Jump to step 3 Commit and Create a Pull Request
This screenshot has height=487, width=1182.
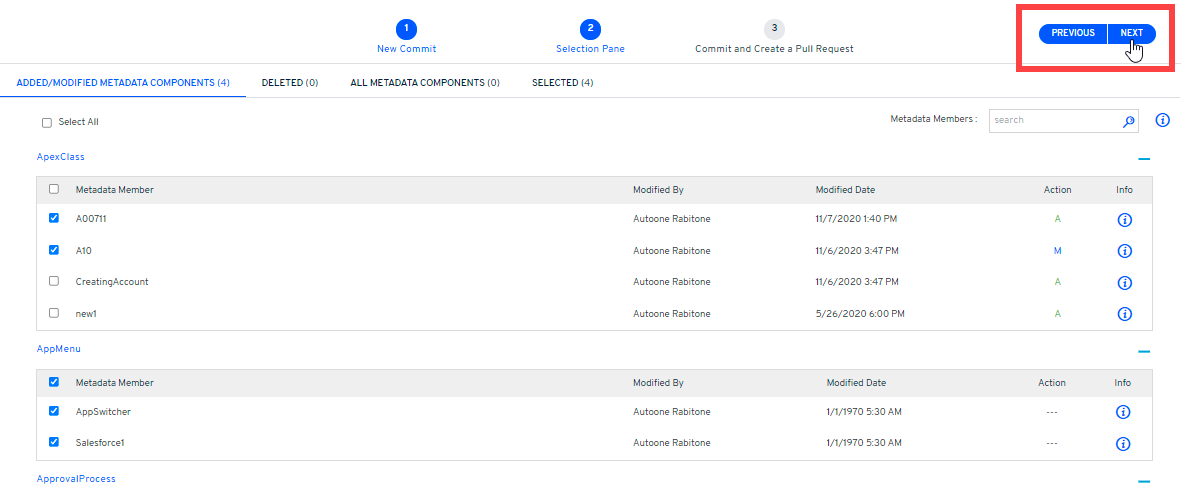774,29
